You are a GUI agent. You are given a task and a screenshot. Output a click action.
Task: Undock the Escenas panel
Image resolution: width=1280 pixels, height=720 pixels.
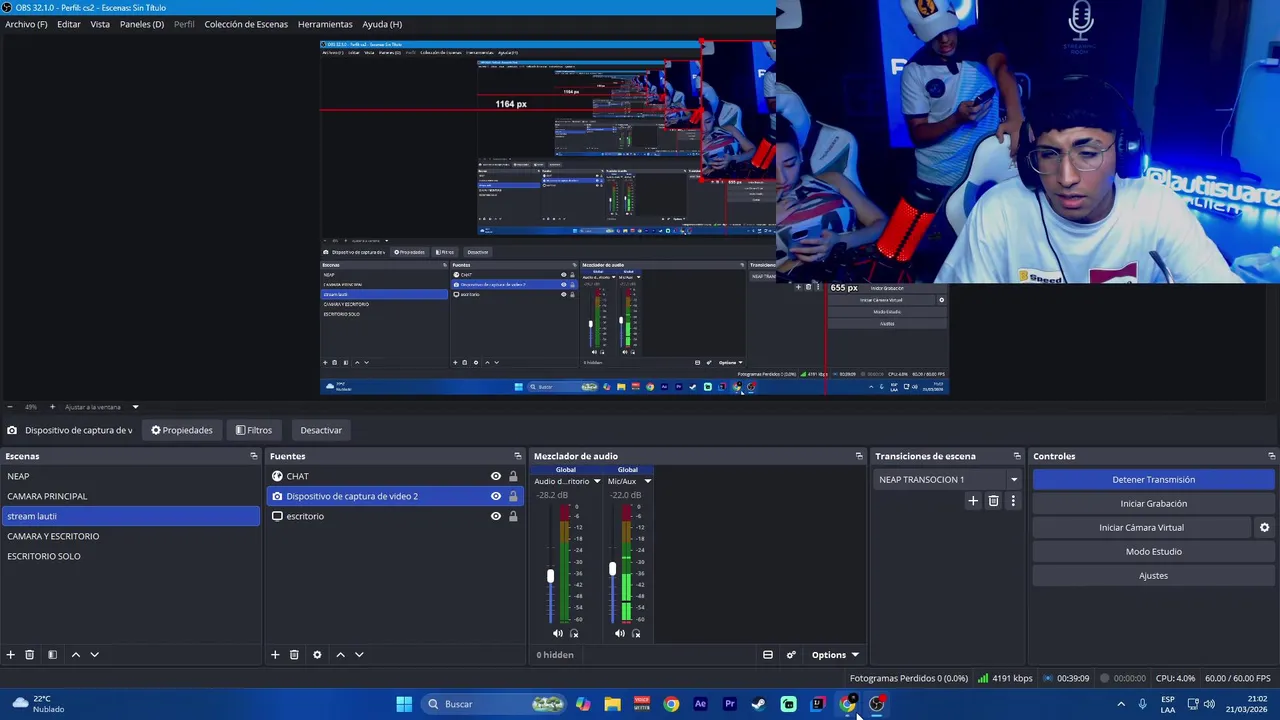pyautogui.click(x=254, y=456)
